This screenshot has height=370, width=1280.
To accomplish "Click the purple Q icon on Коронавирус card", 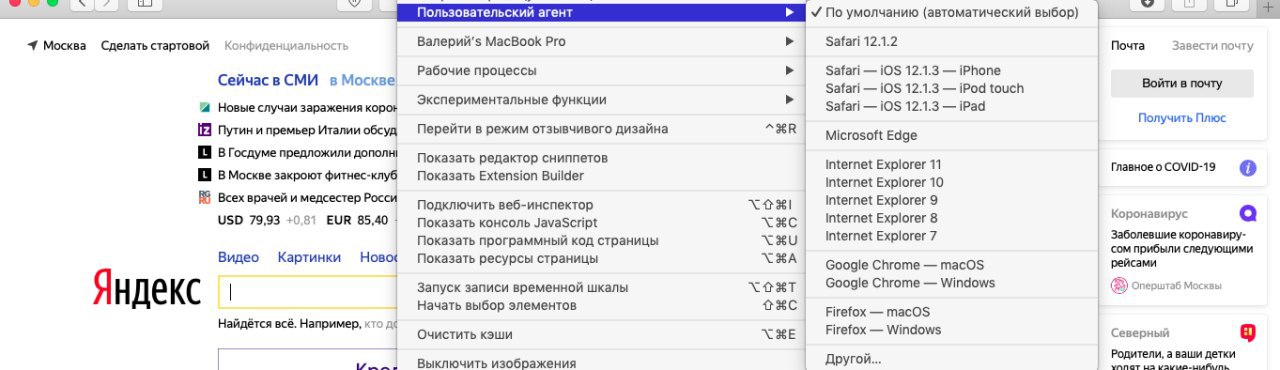I will (x=1248, y=213).
